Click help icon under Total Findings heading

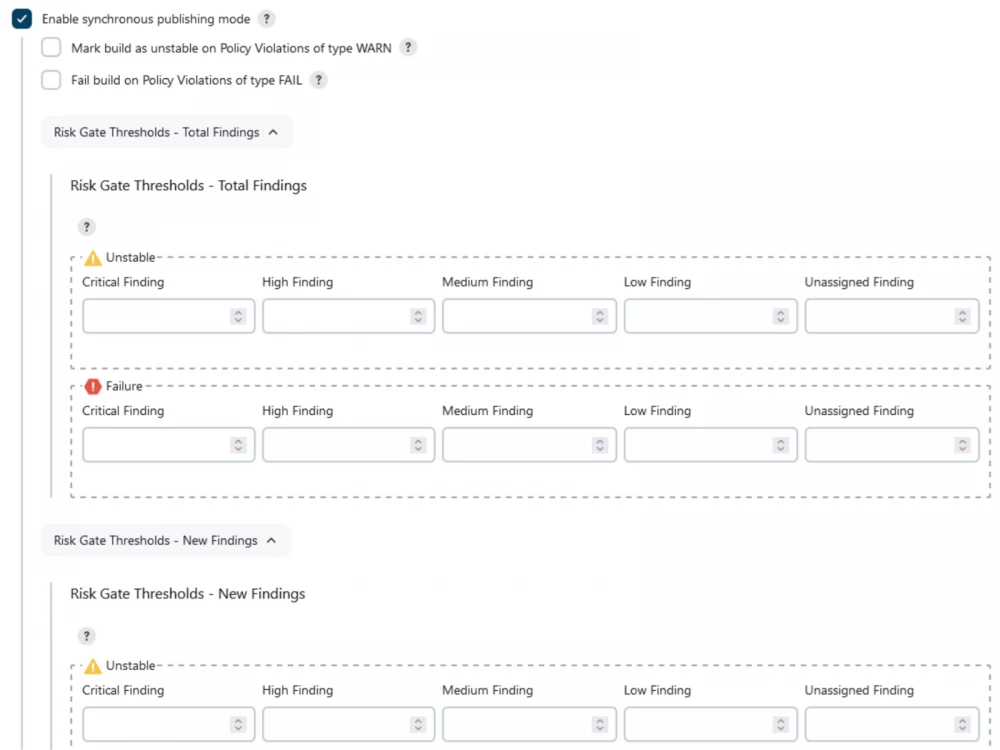tap(87, 227)
